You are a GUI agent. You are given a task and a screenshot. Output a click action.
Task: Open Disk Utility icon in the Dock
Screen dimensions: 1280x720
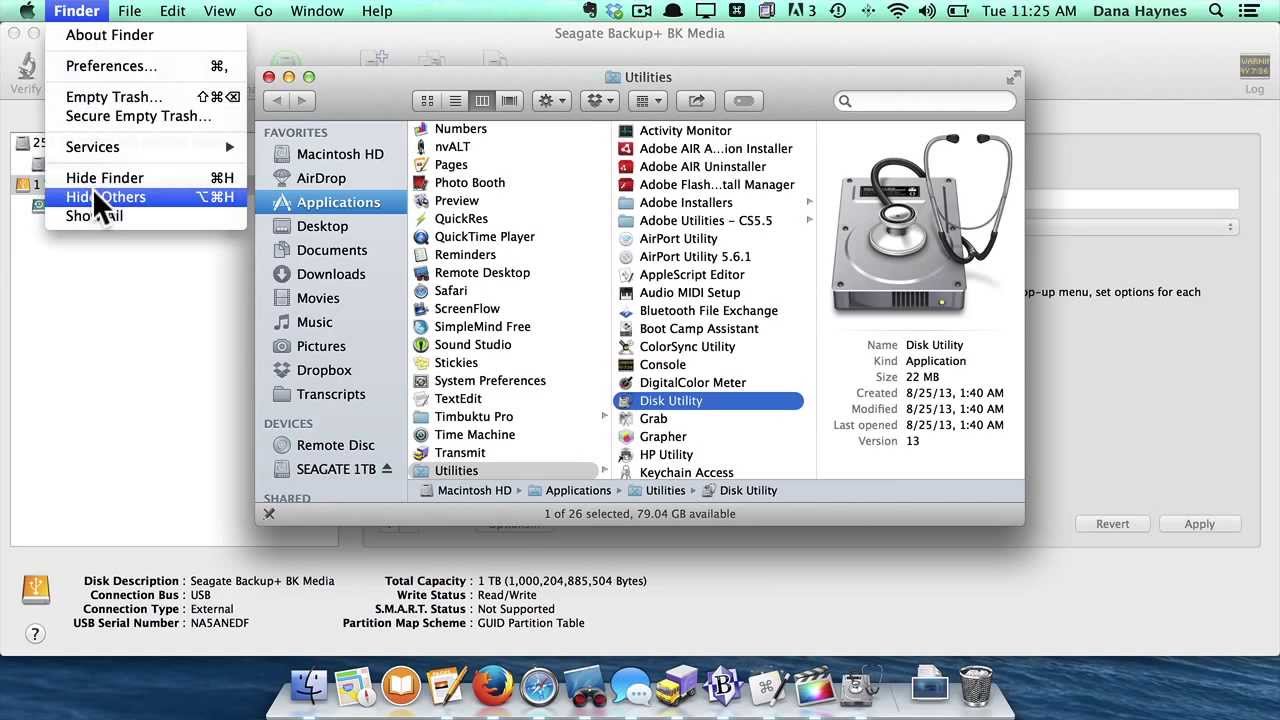pyautogui.click(x=860, y=688)
